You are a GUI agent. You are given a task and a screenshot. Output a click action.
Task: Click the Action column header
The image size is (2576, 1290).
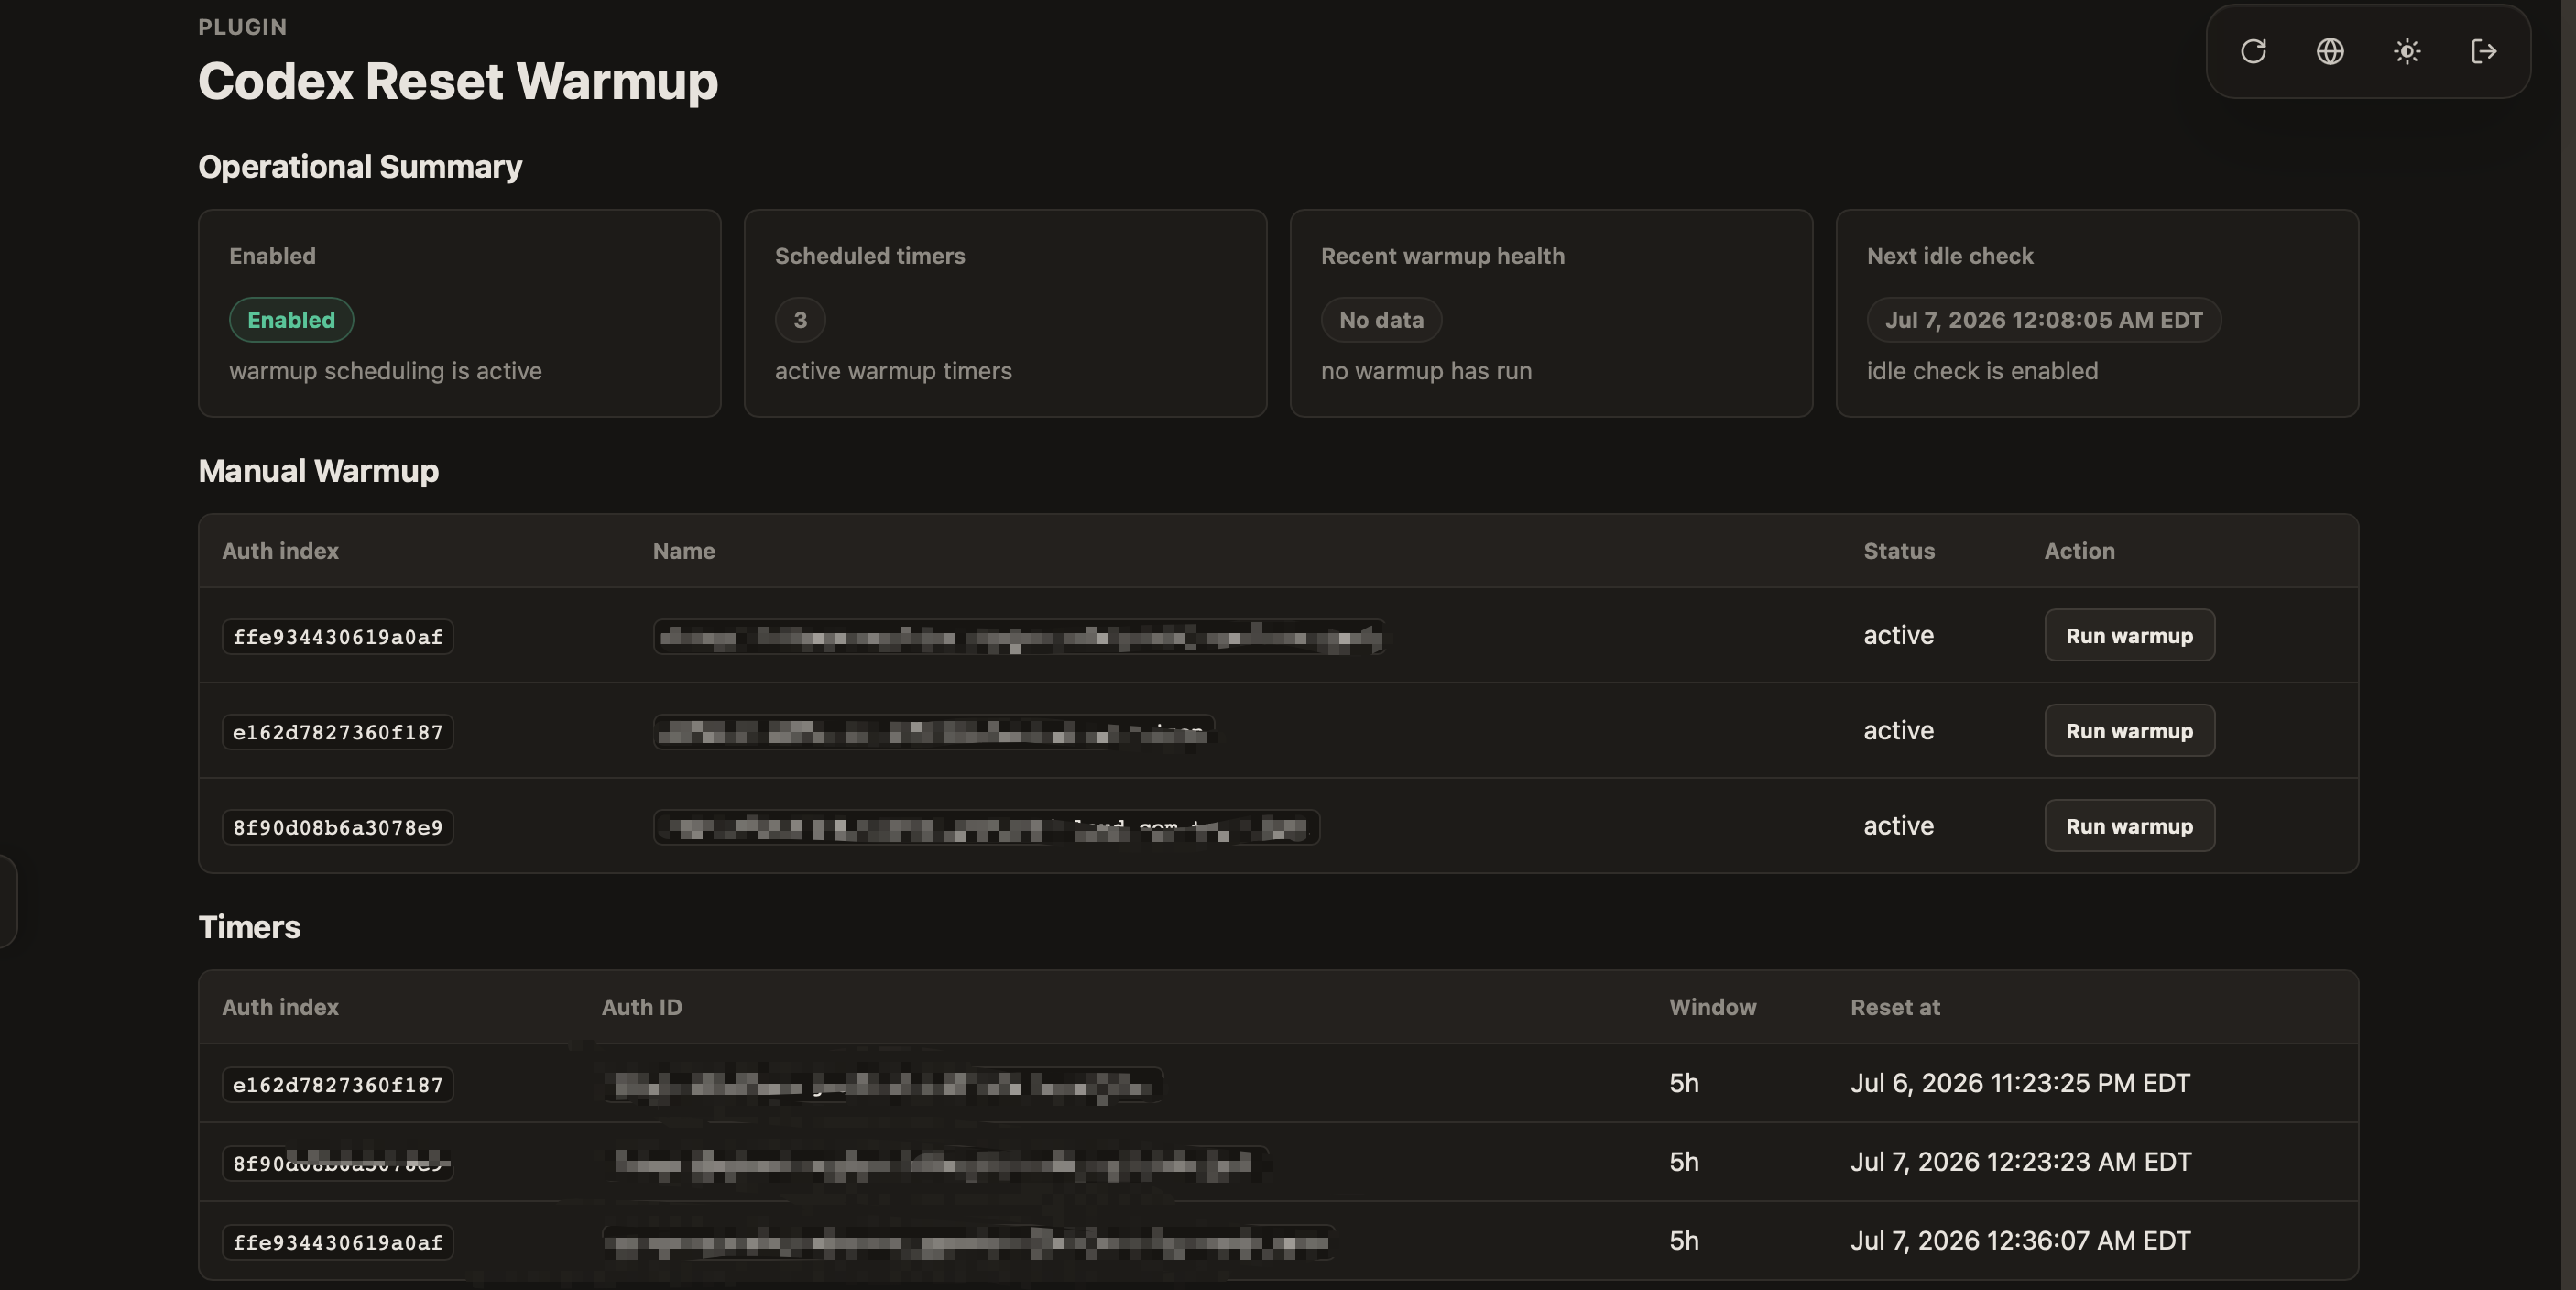2079,551
